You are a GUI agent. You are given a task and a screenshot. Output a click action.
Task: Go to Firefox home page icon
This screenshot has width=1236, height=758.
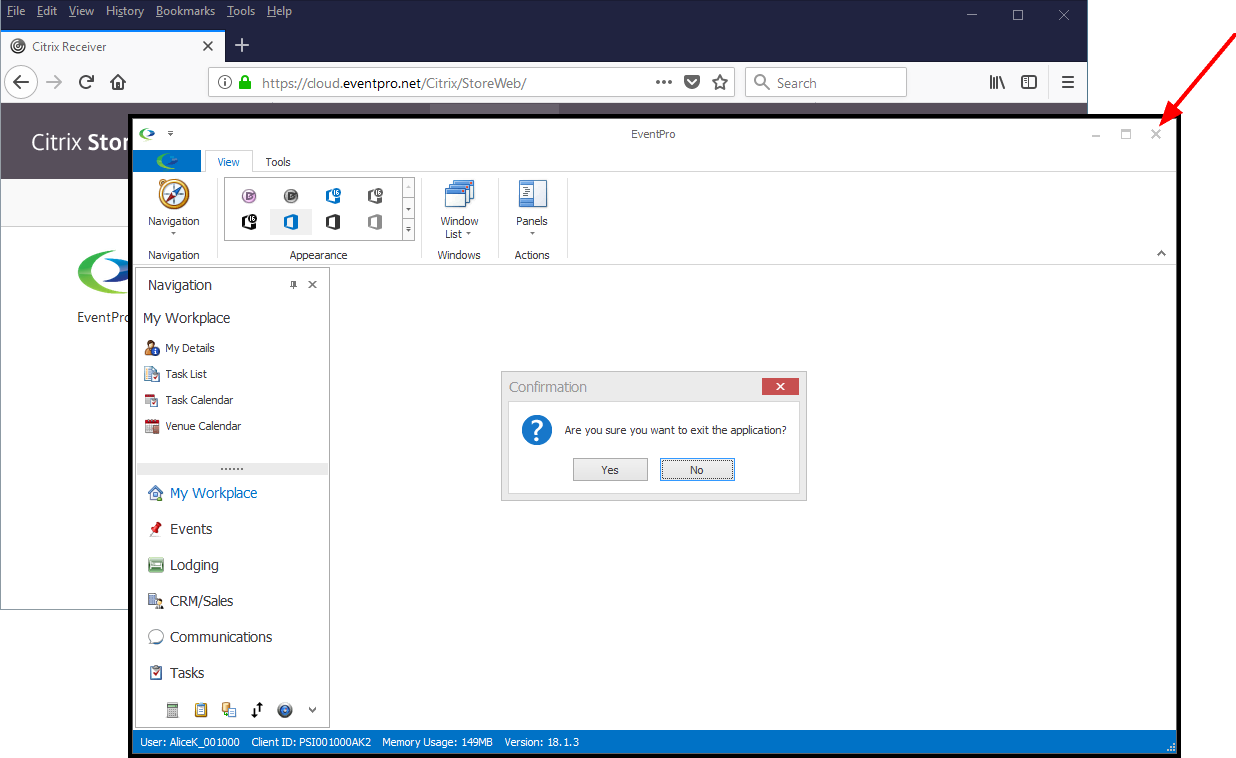point(118,82)
